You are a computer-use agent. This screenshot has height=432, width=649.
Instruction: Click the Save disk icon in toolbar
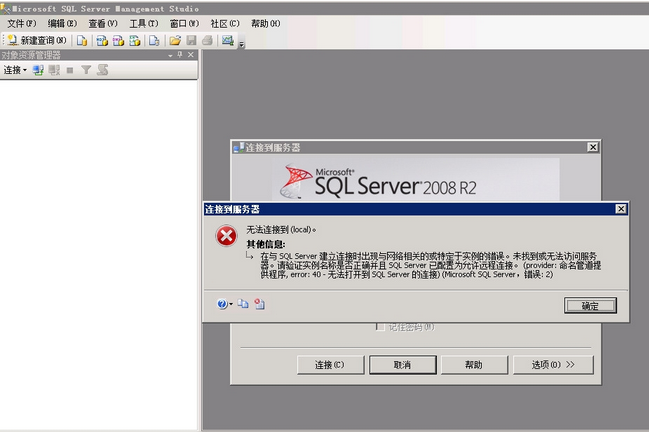click(191, 40)
